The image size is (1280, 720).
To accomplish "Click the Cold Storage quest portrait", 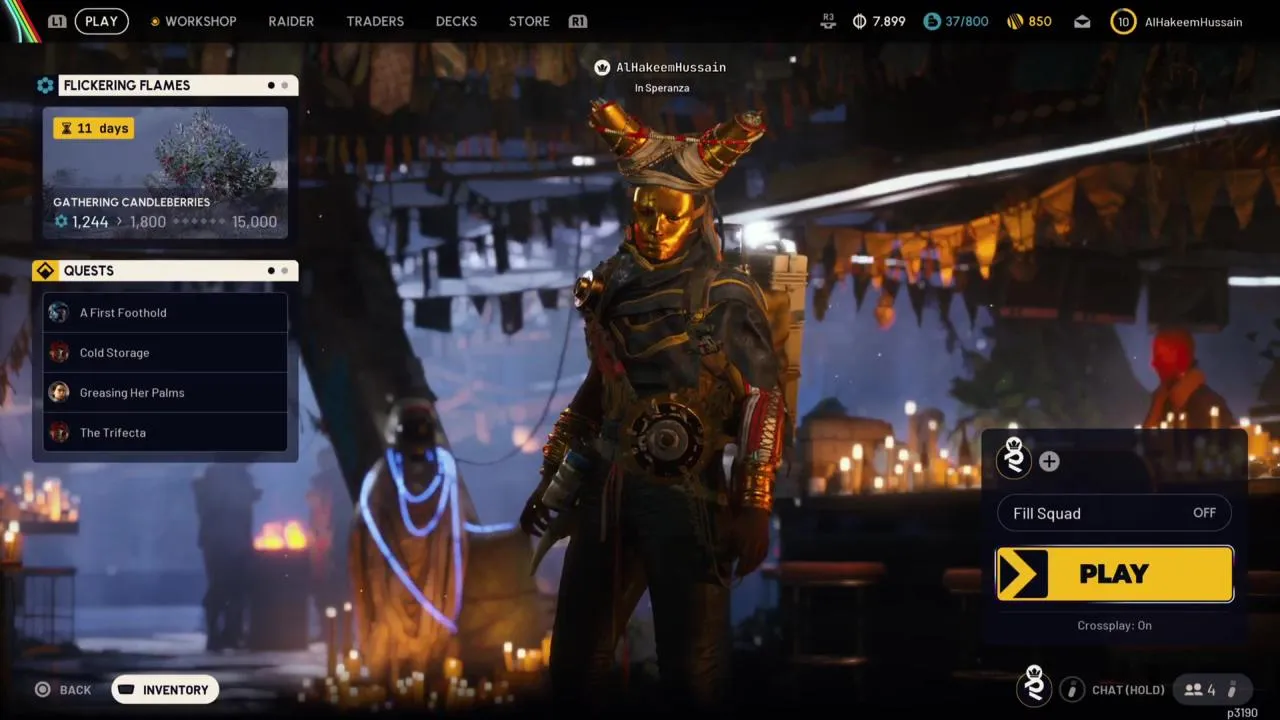I will point(59,353).
